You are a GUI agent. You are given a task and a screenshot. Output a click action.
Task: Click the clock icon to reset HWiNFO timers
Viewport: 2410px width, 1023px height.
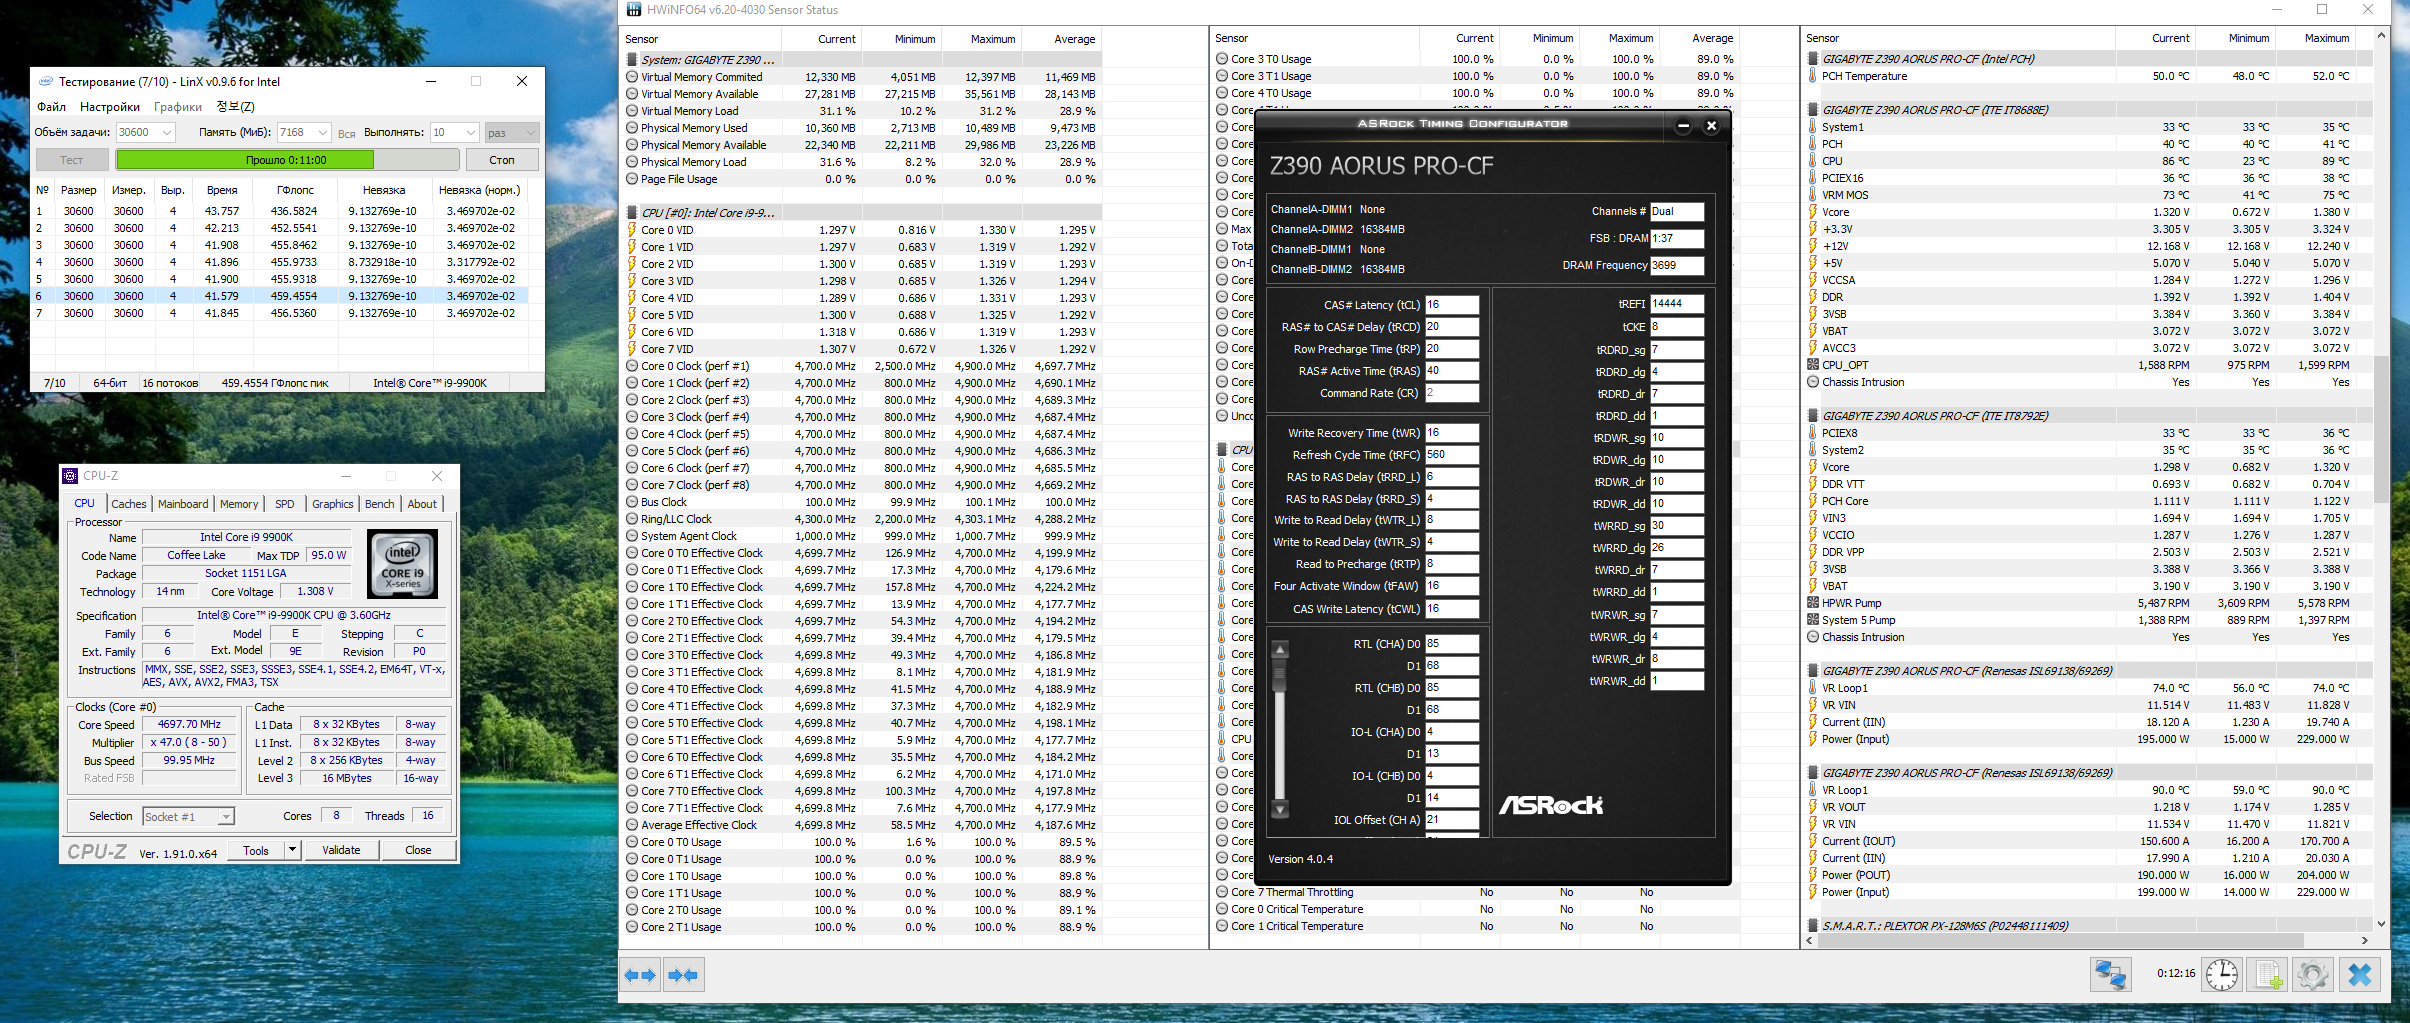pyautogui.click(x=2222, y=974)
